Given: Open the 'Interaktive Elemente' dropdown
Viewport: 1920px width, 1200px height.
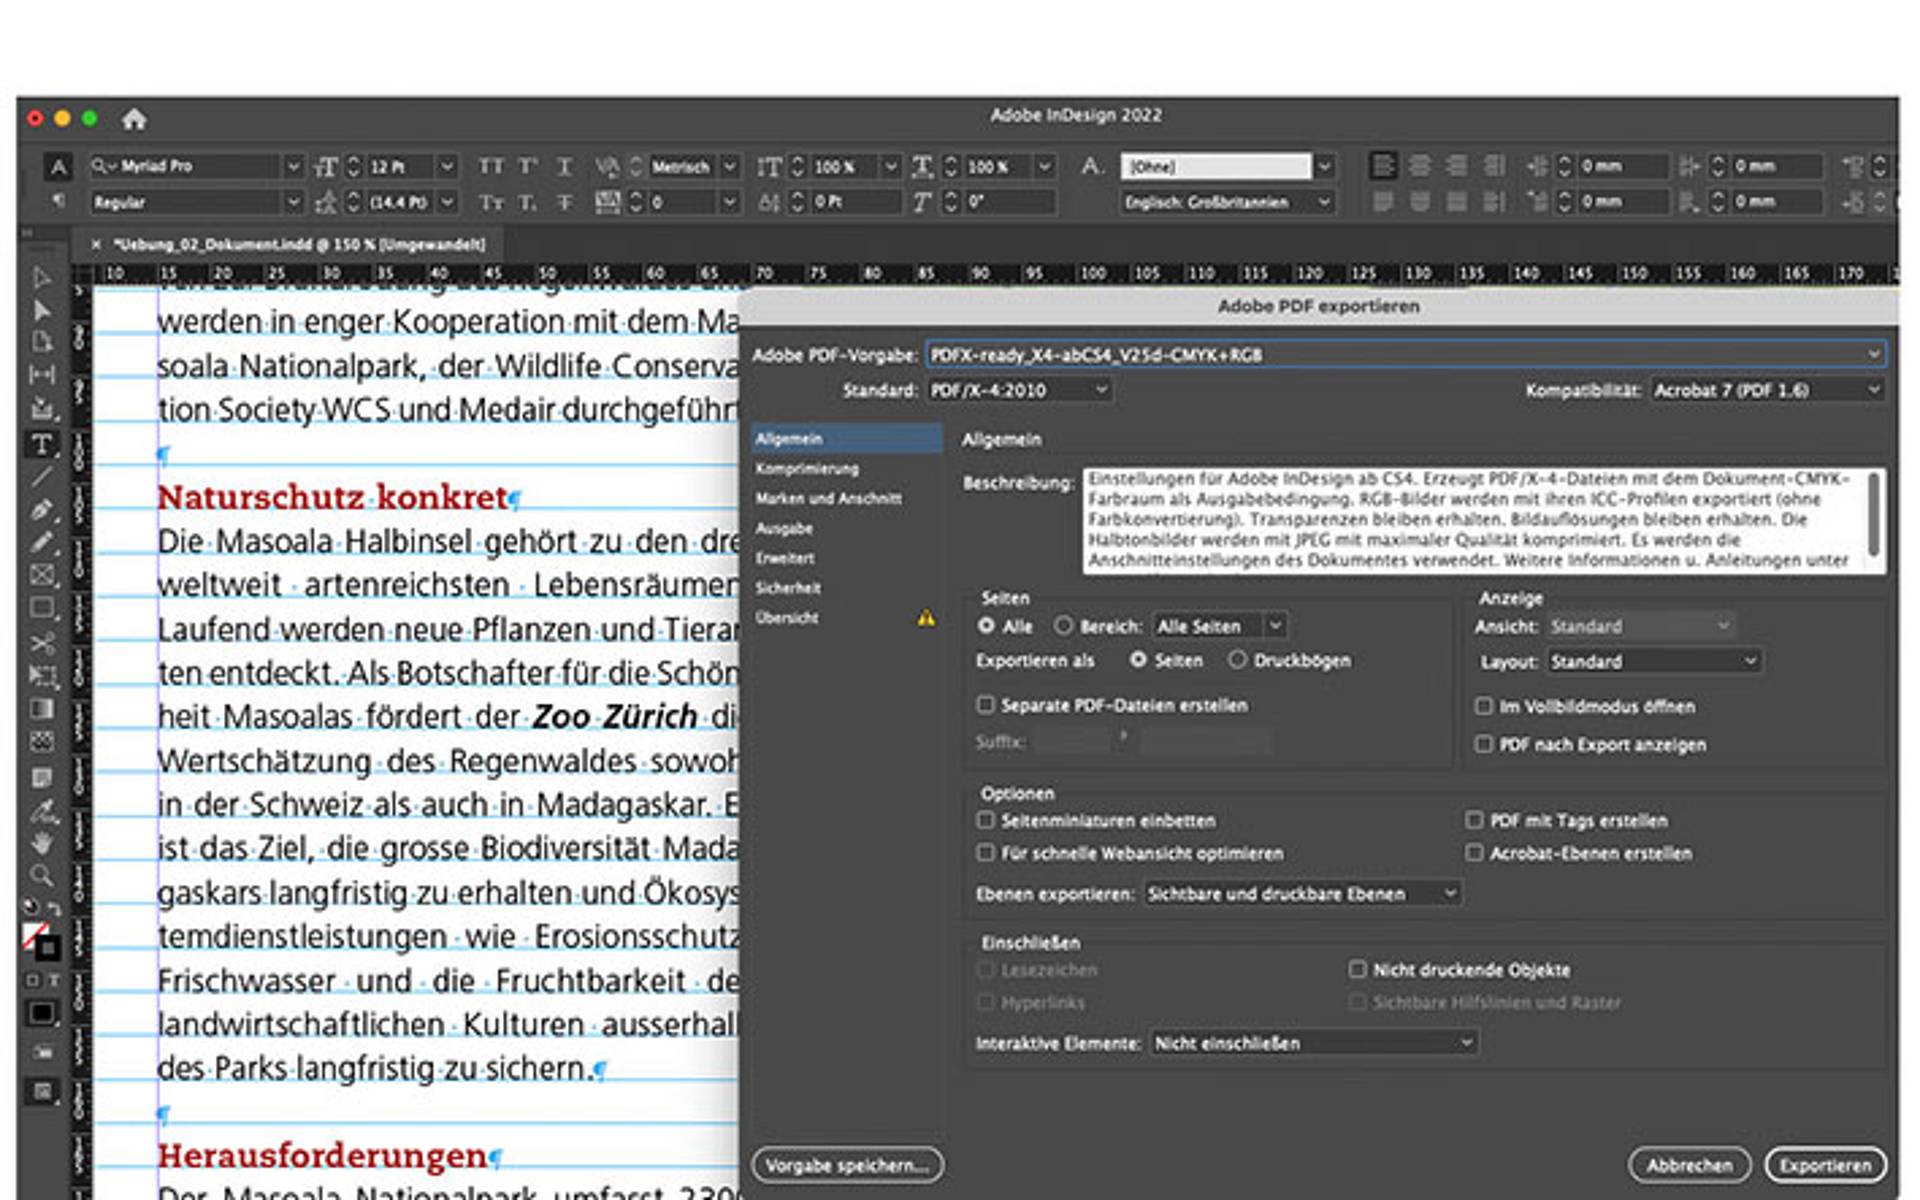Looking at the screenshot, I should coord(1314,1043).
